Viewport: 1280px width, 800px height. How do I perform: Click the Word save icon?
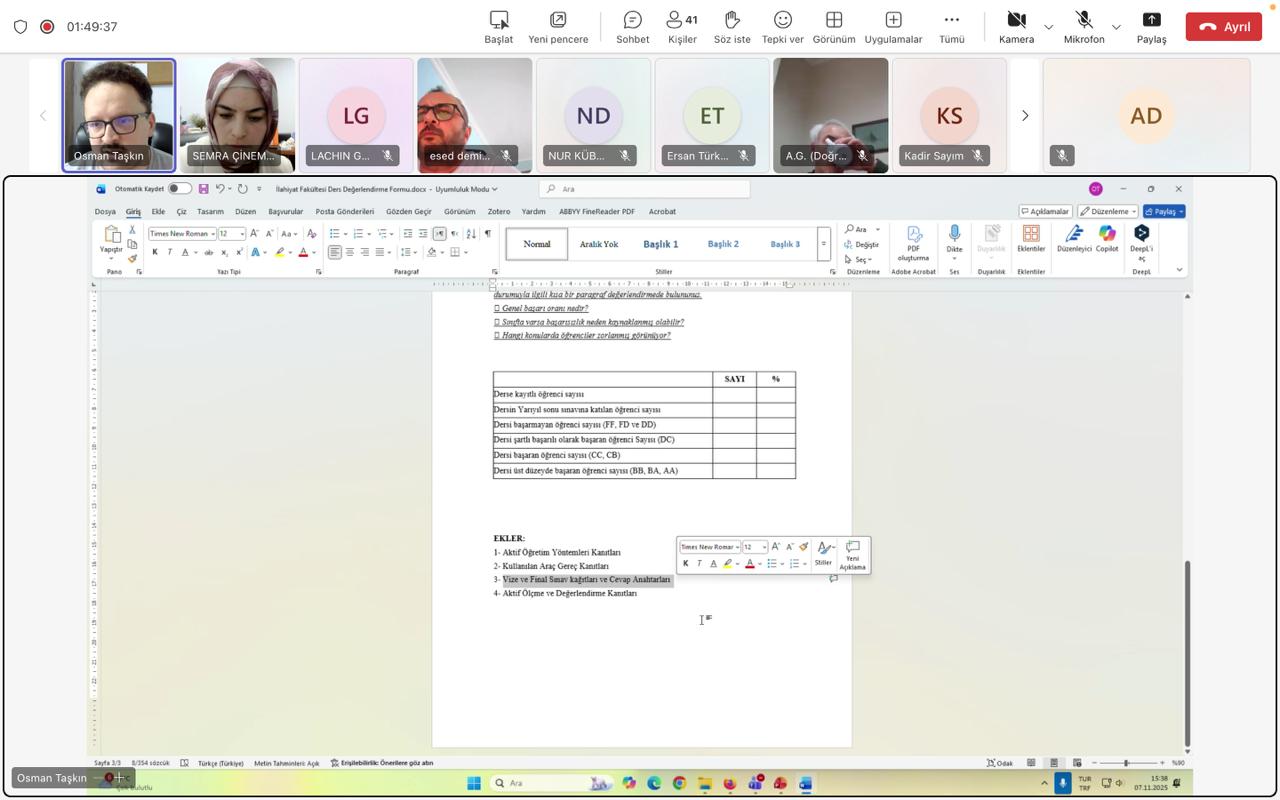point(203,189)
